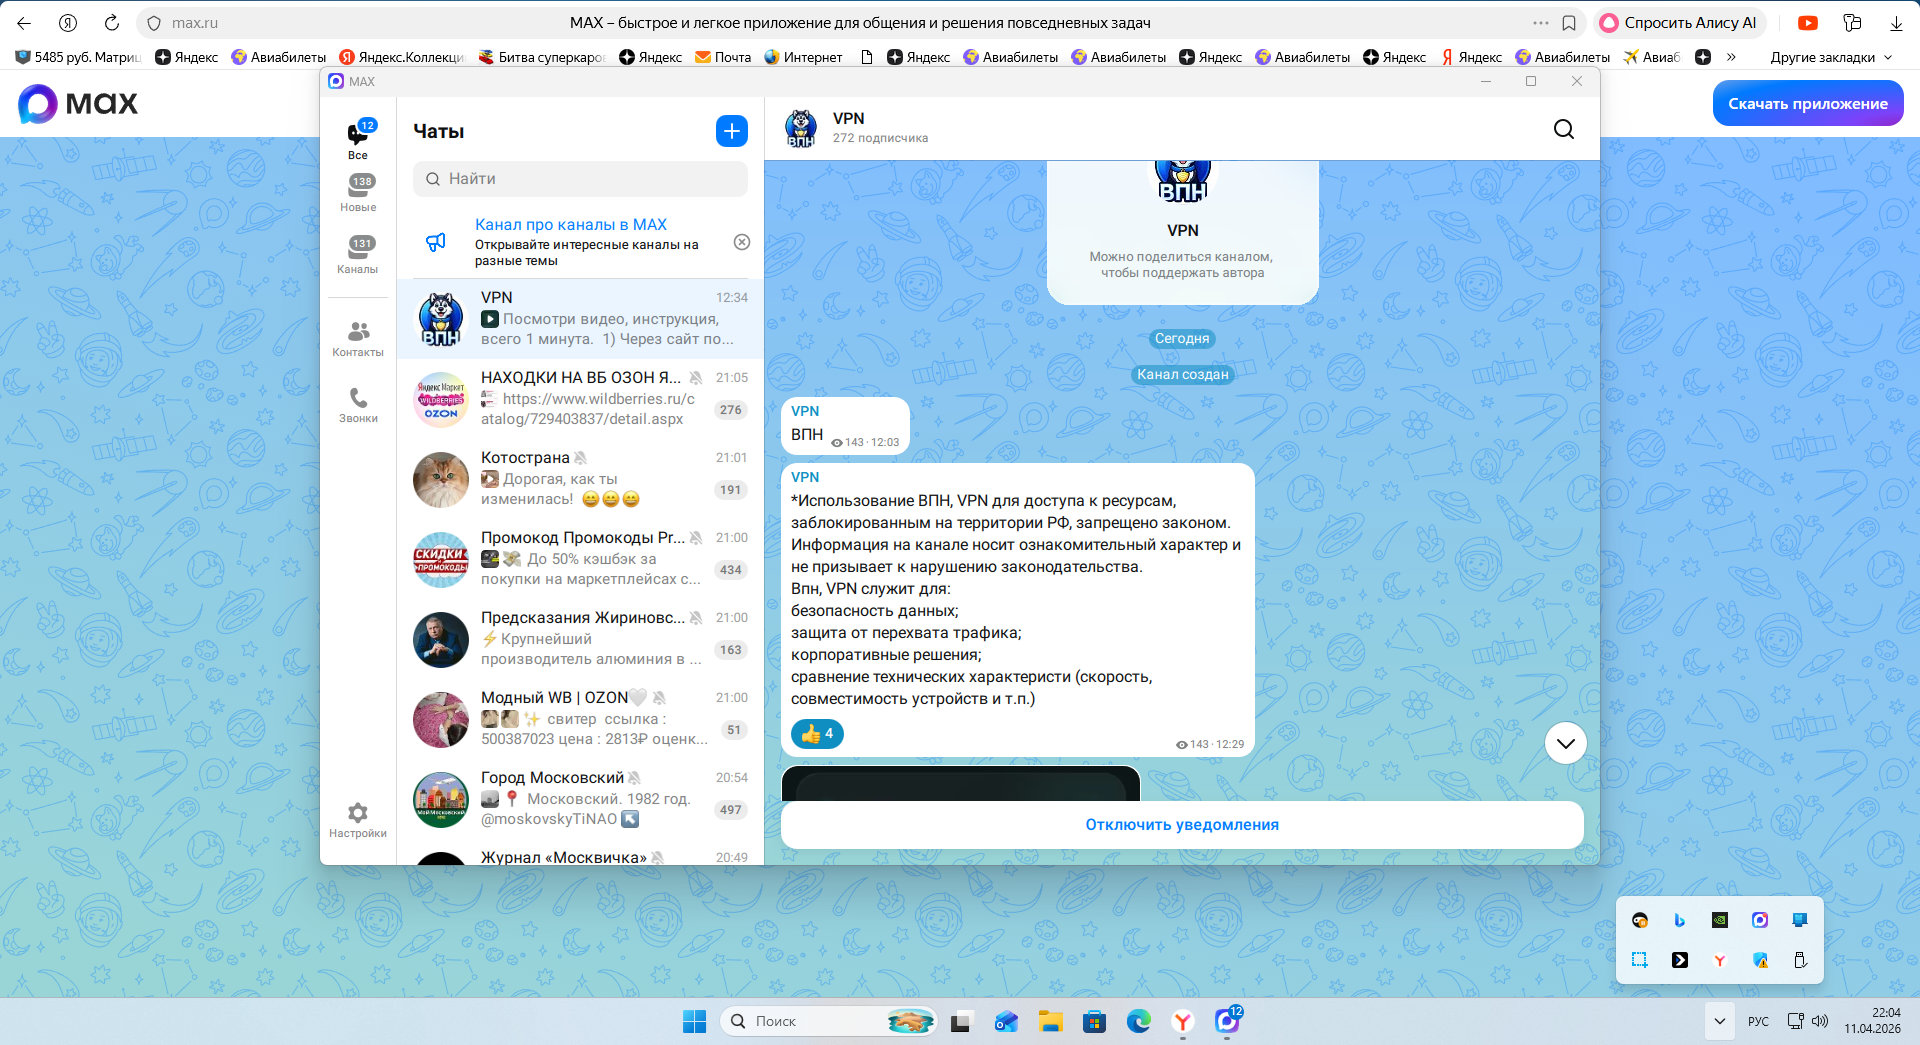The image size is (1920, 1045).
Task: Open the 'Яндекс.Коллекци' bookmark
Action: click(x=401, y=57)
